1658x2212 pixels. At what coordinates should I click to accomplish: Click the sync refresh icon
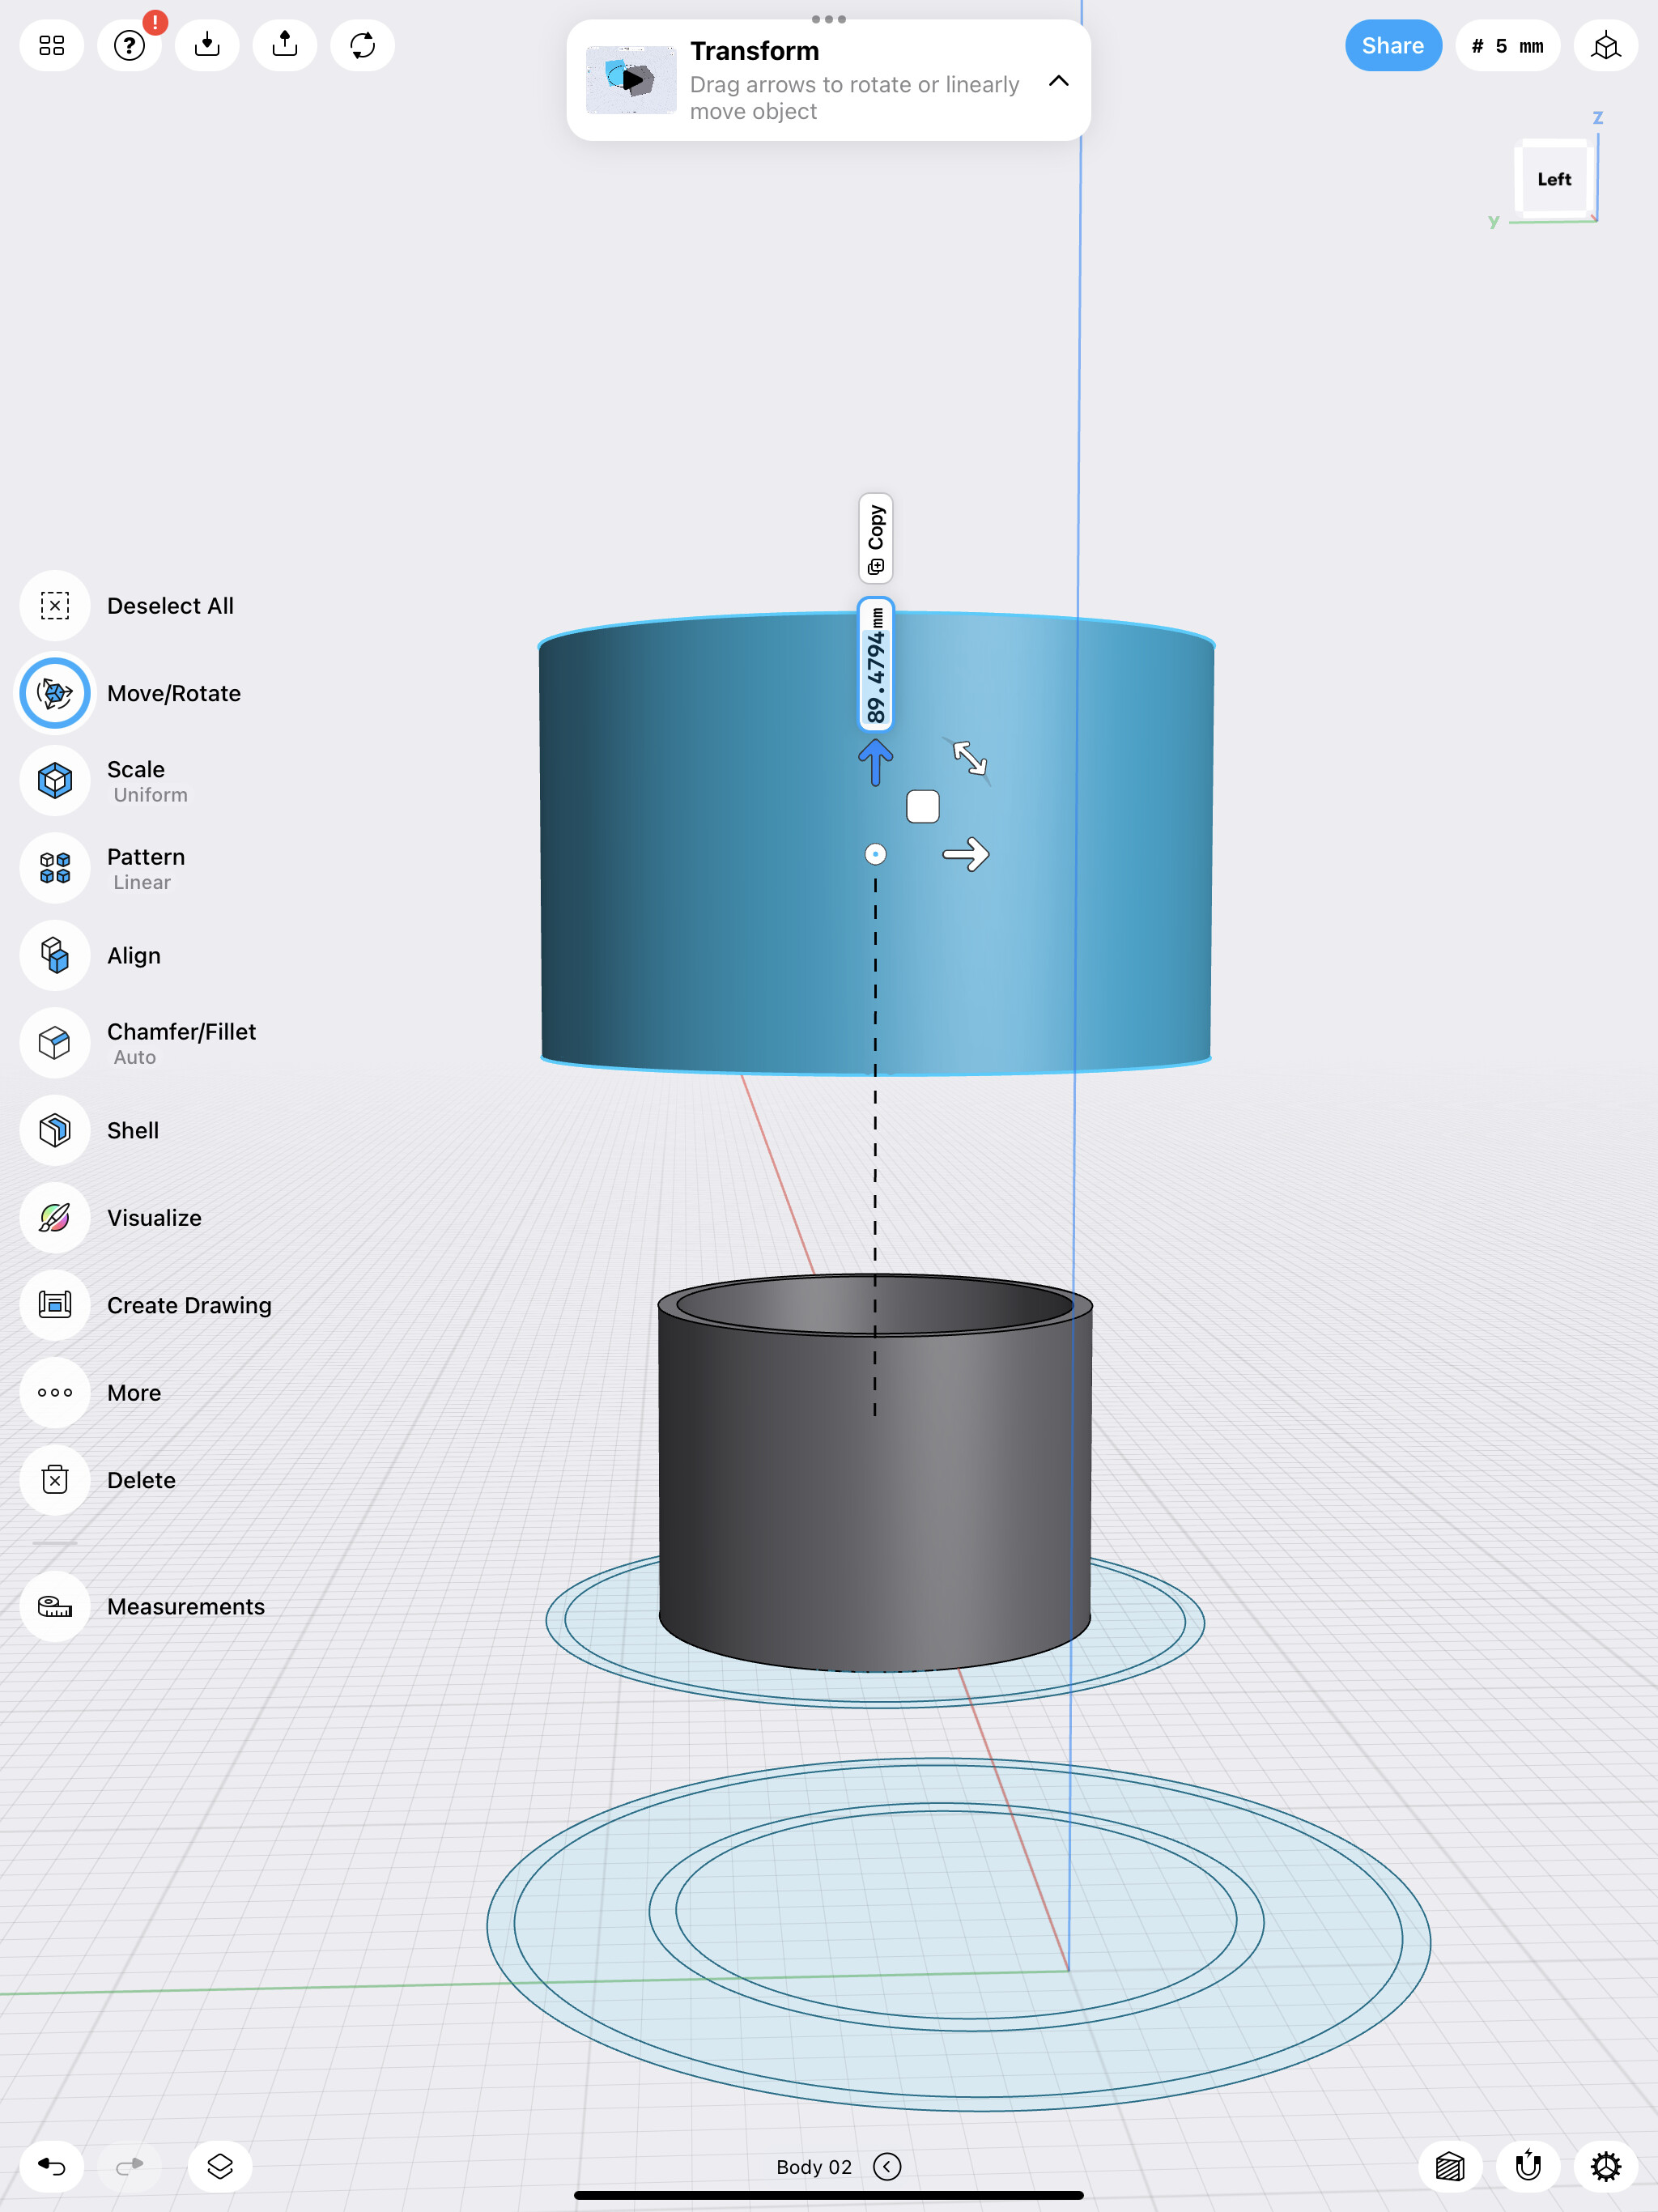coord(362,46)
